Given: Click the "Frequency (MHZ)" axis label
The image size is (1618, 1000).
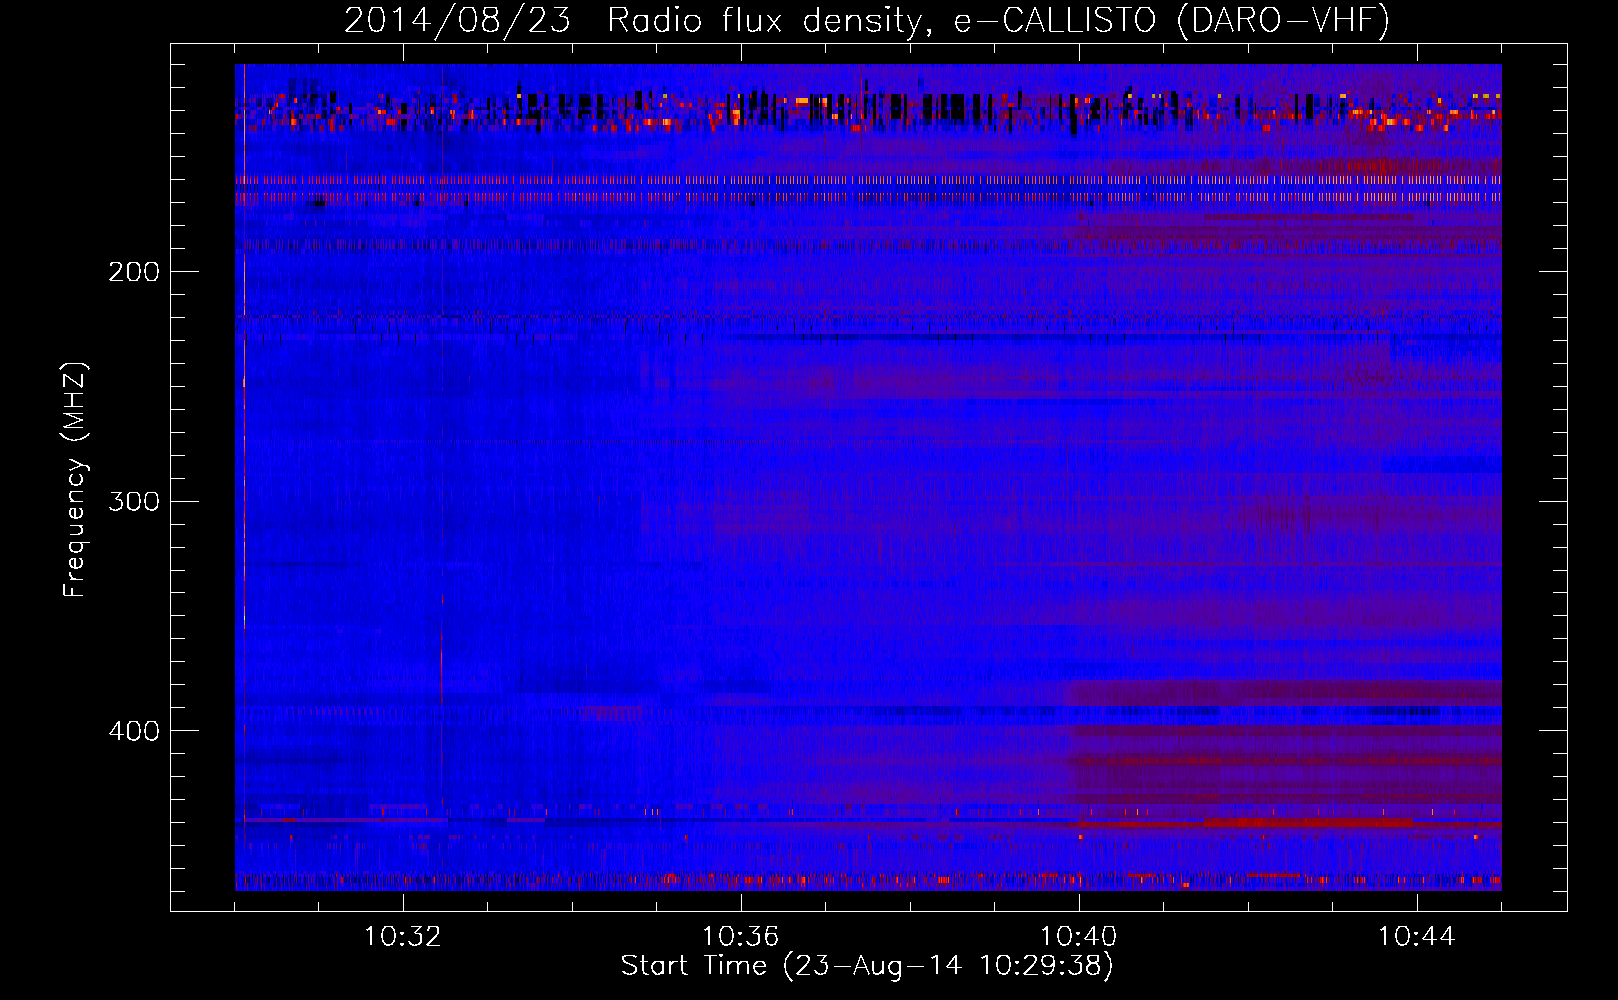Looking at the screenshot, I should click(x=75, y=480).
